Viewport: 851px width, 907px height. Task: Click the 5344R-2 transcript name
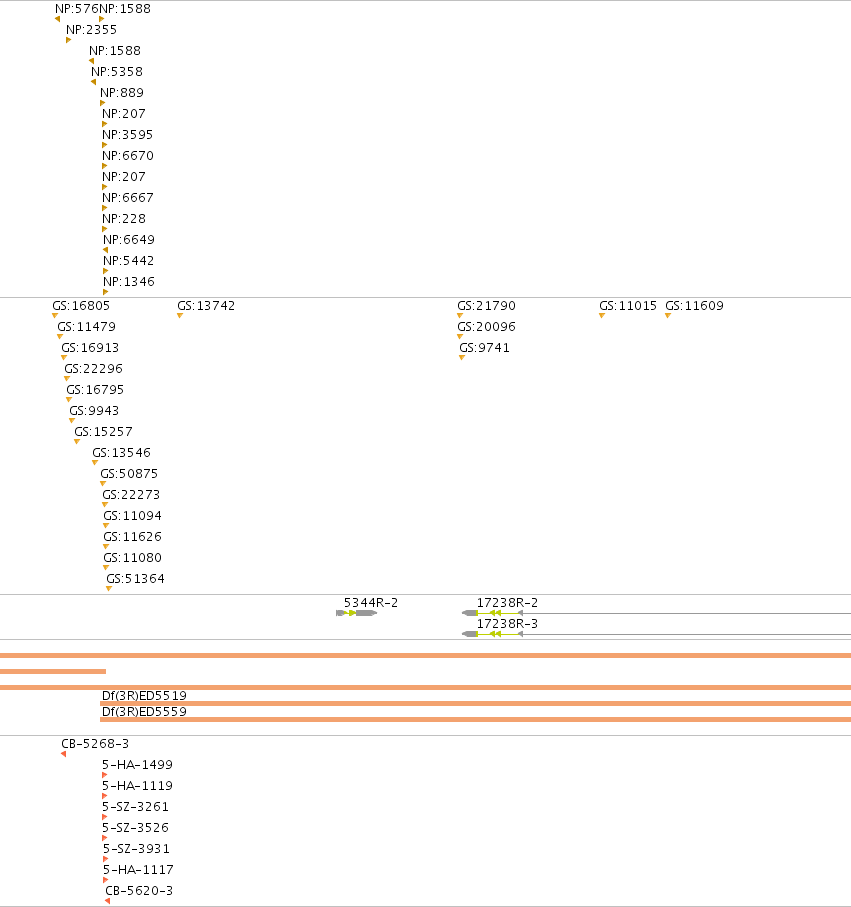[x=371, y=603]
